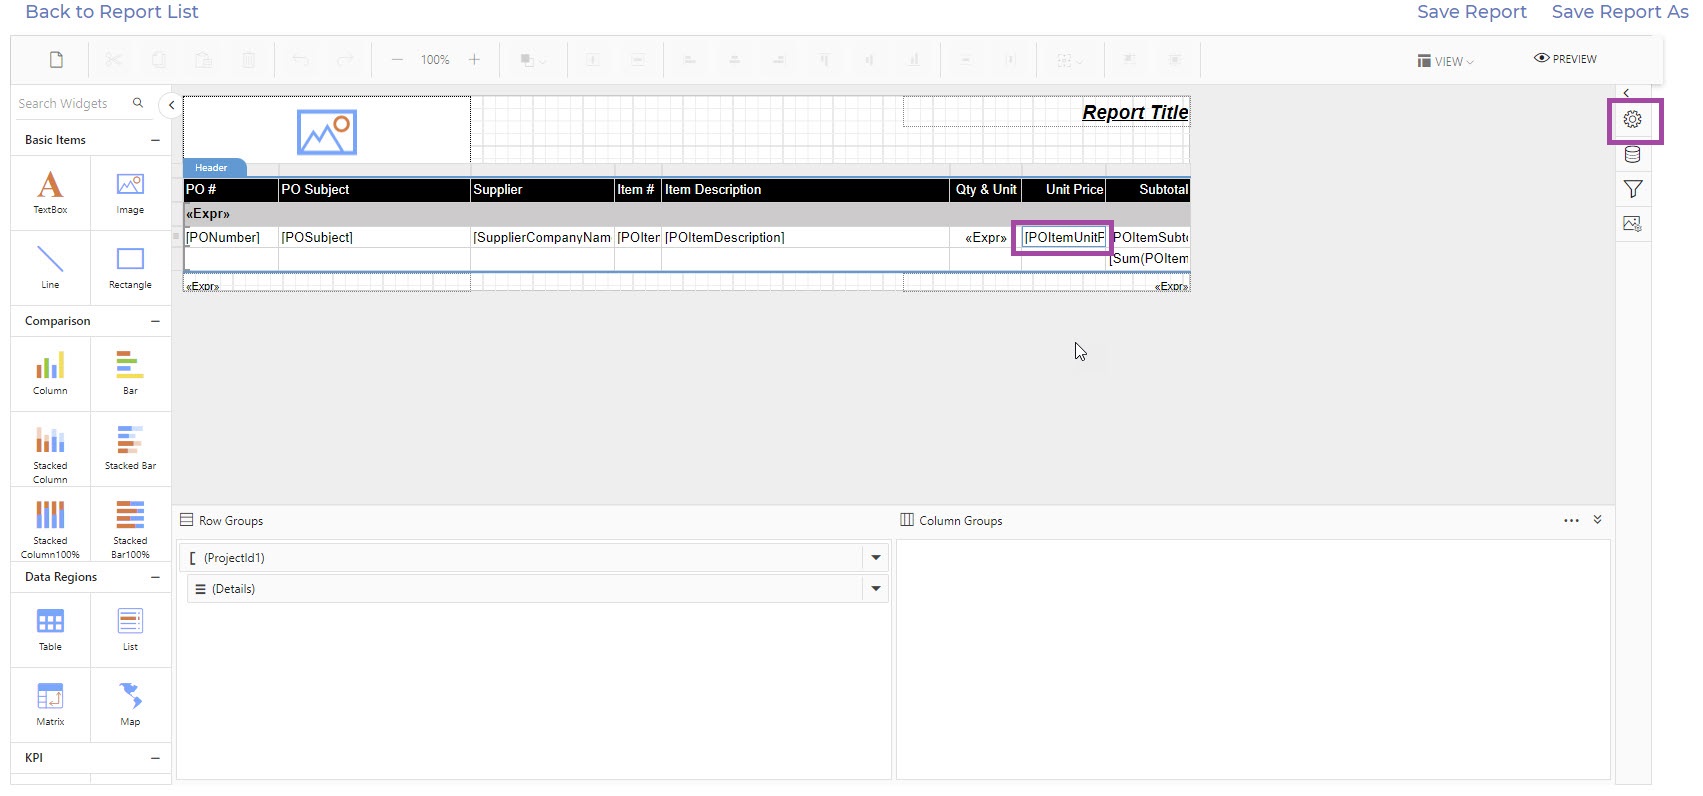The image size is (1703, 796).
Task: Open the snap/grid selection dropdown in toolbar
Action: 1070,60
